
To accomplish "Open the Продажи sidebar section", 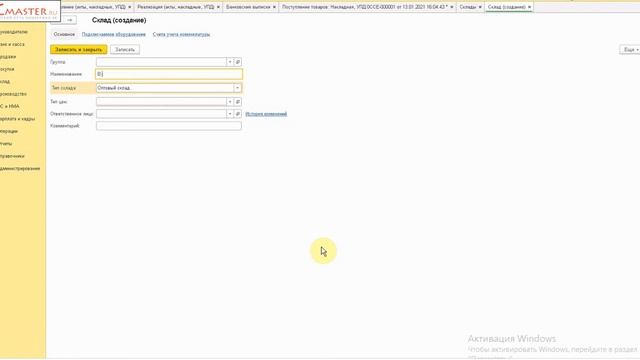I will point(8,57).
